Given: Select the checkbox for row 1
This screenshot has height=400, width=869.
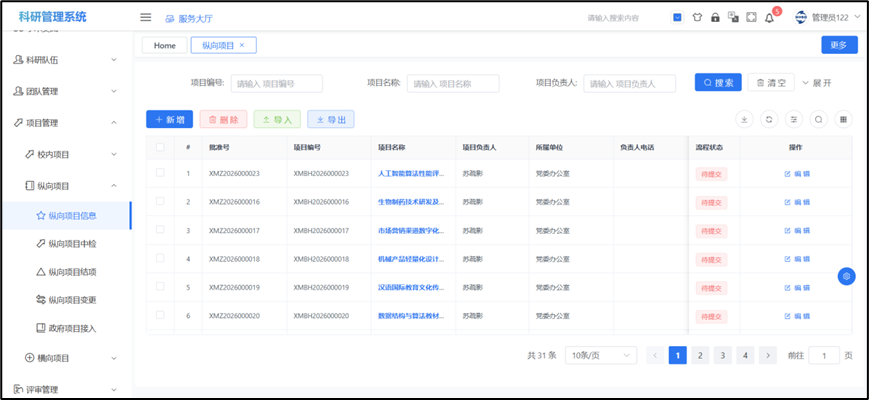Looking at the screenshot, I should [160, 173].
